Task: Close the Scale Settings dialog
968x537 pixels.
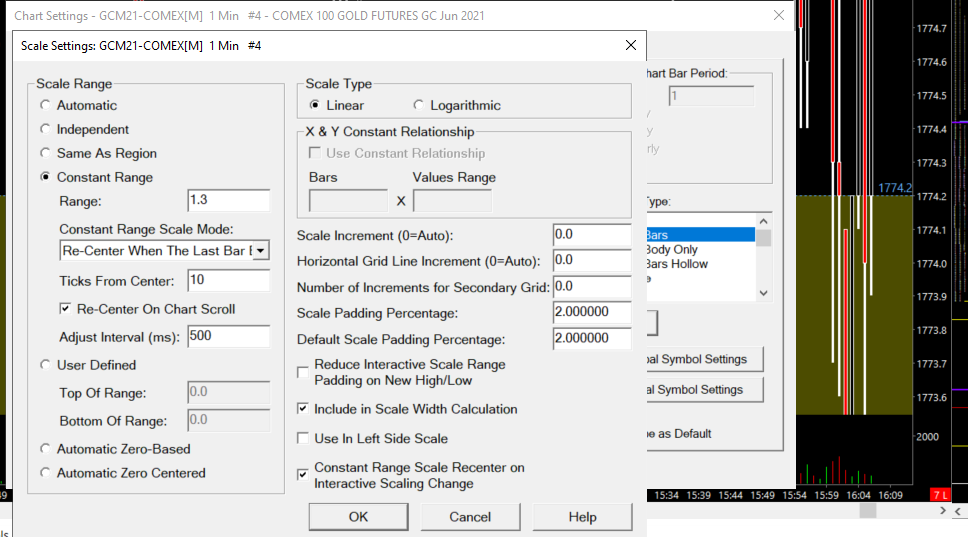Action: point(630,46)
